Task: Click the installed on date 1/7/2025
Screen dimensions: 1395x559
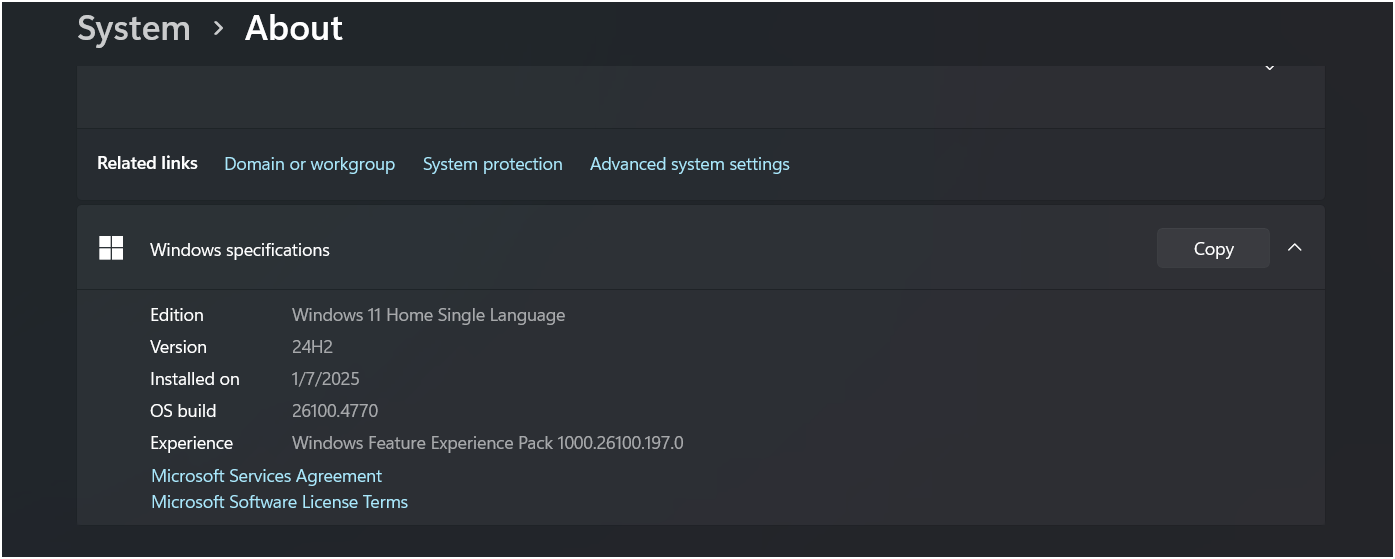Action: pos(325,379)
